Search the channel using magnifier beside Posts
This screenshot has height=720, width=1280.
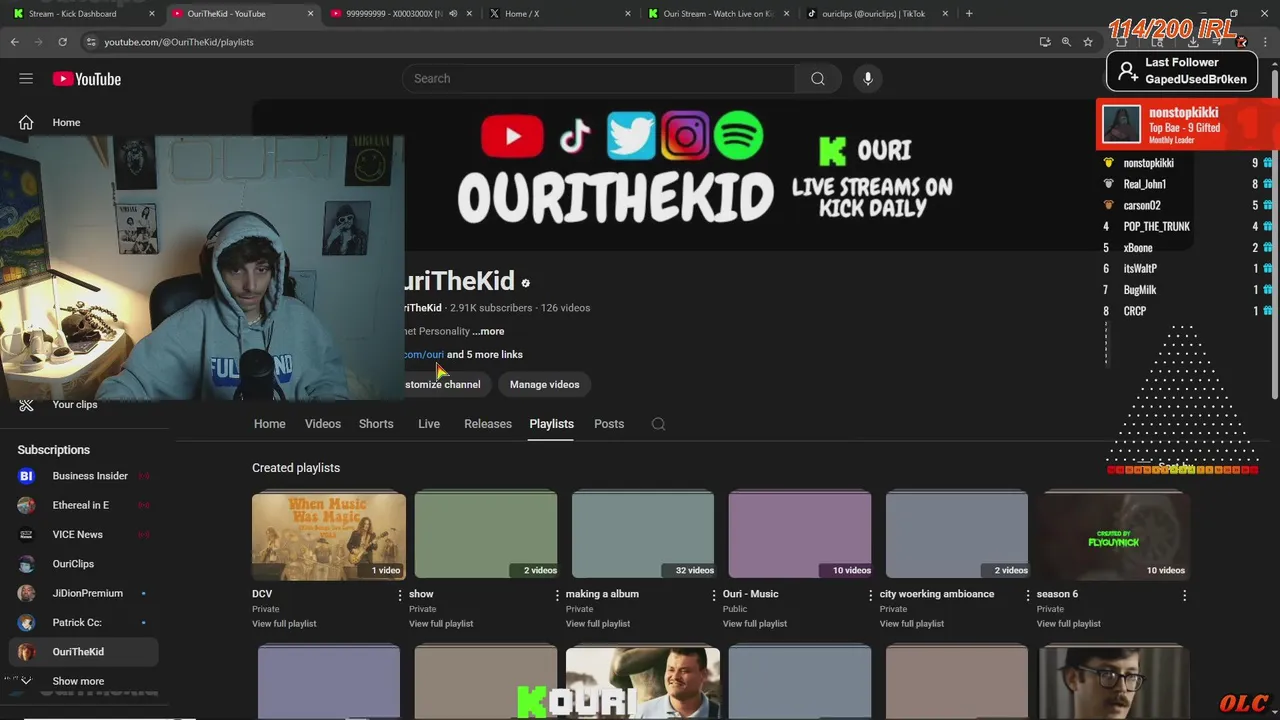click(x=658, y=424)
